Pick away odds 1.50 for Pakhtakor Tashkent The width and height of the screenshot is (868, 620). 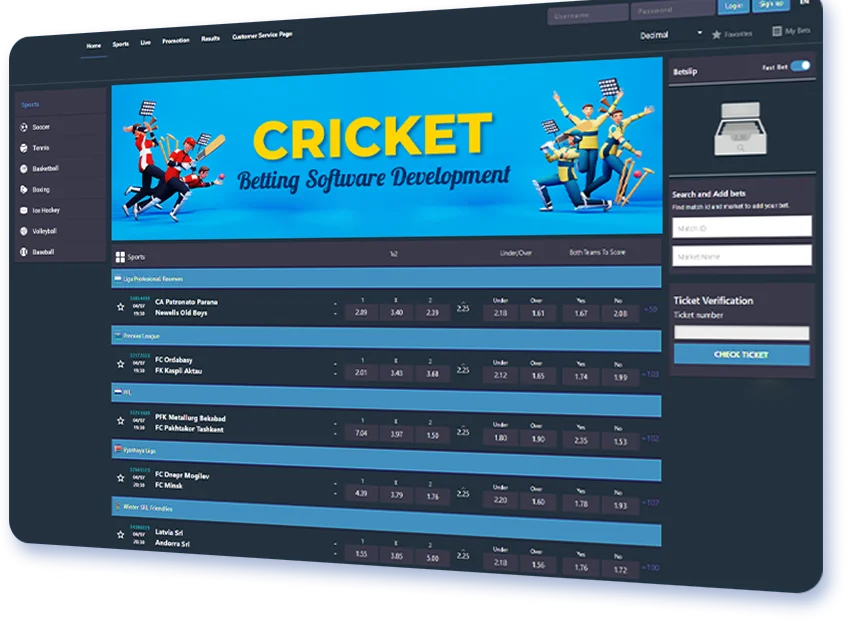pos(432,436)
